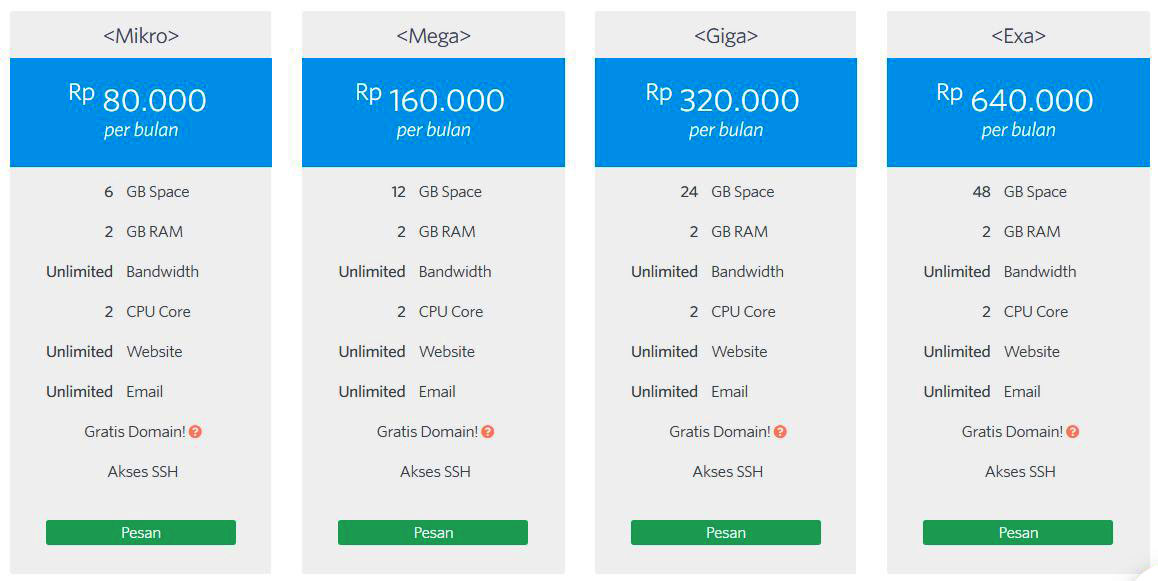This screenshot has height=581, width=1158.
Task: Click 6 GB Space feature in Mikro
Action: pyautogui.click(x=146, y=192)
